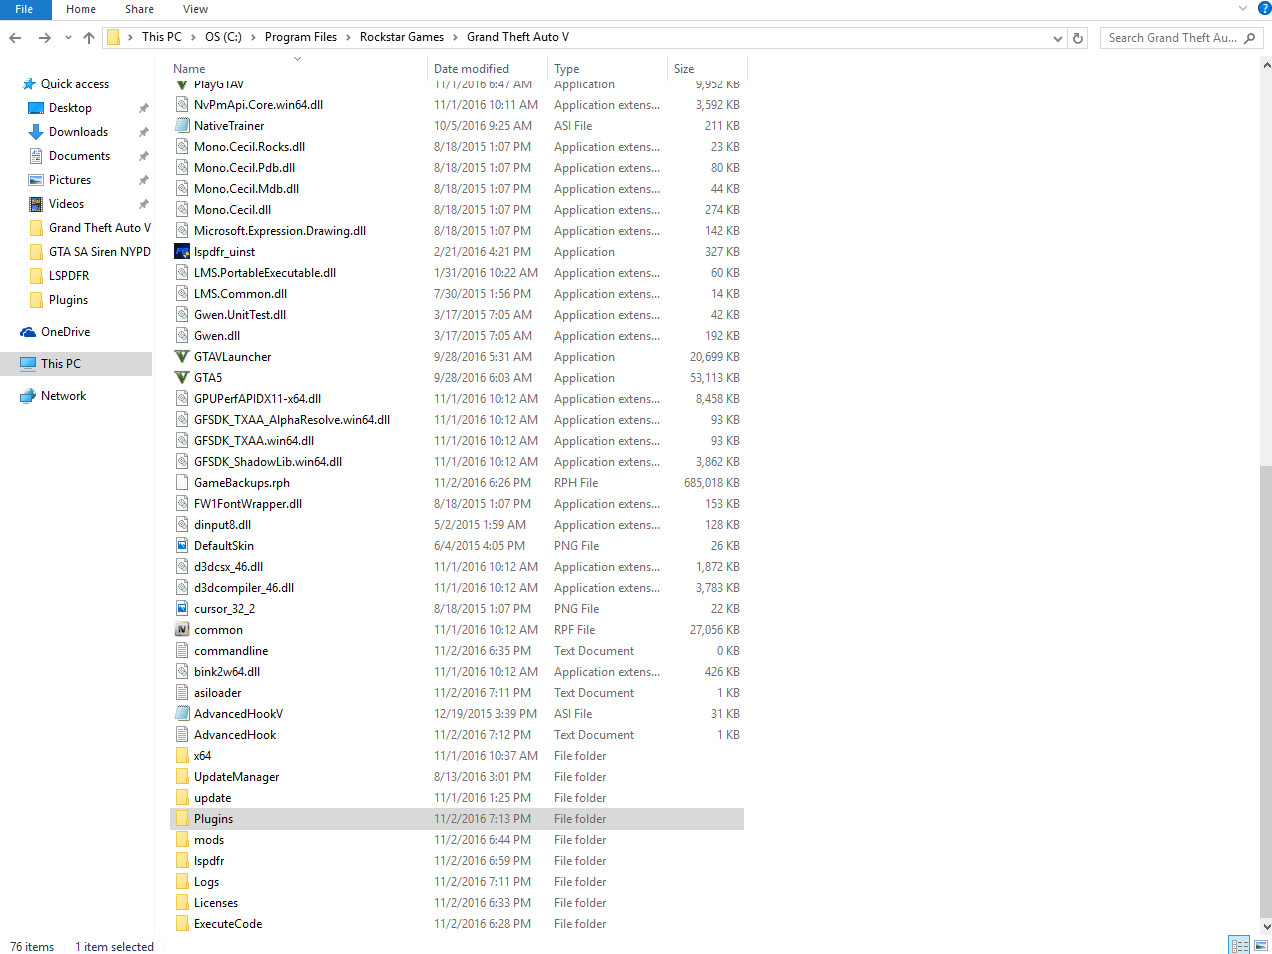Select the common RPF file icon

click(182, 630)
